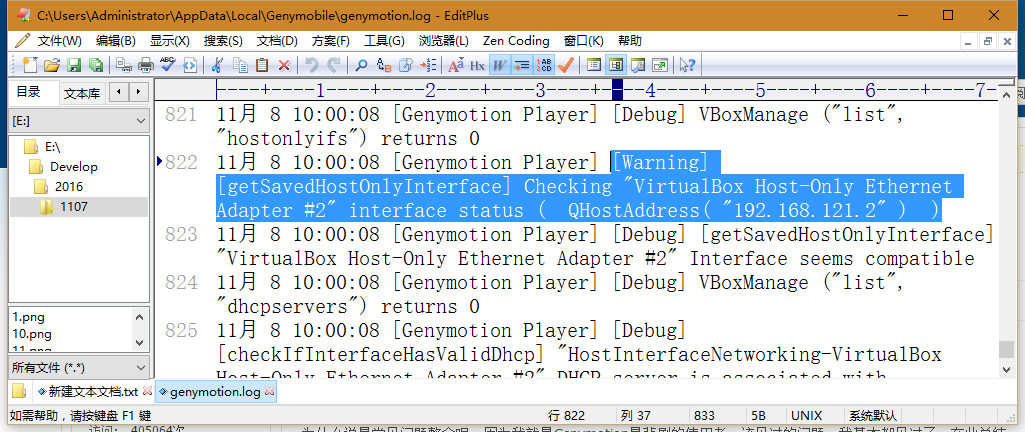Open the 所有文件 (*.*) filter dropdown
The width and height of the screenshot is (1025, 432).
point(78,368)
